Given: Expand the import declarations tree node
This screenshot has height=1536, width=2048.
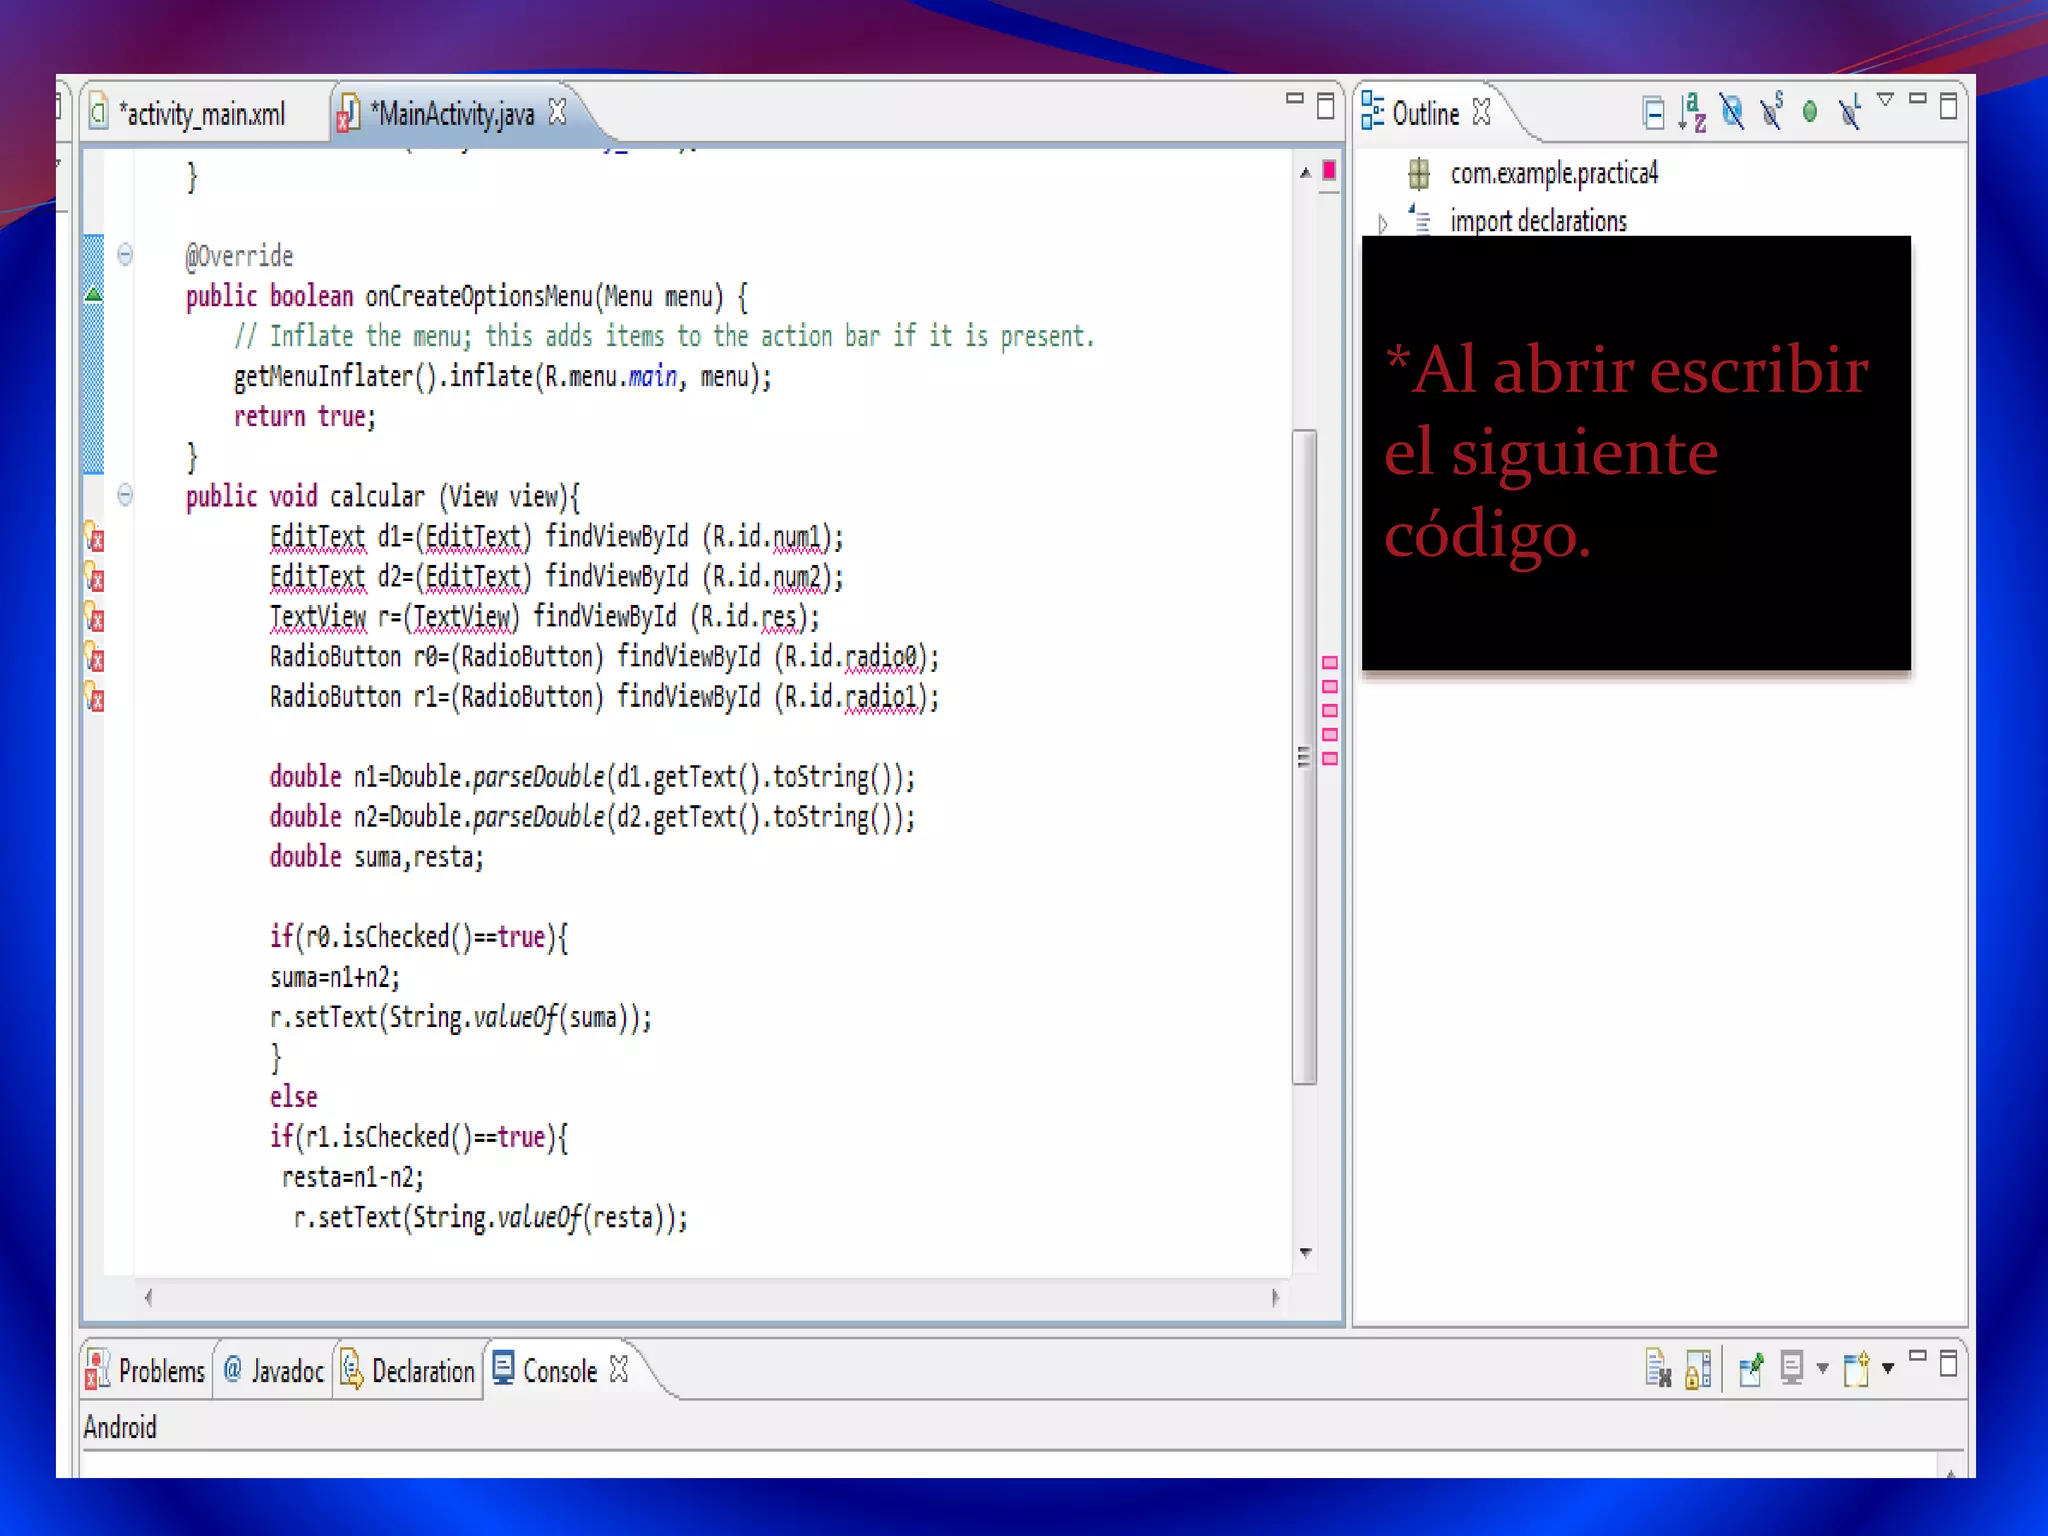Looking at the screenshot, I should (1383, 223).
